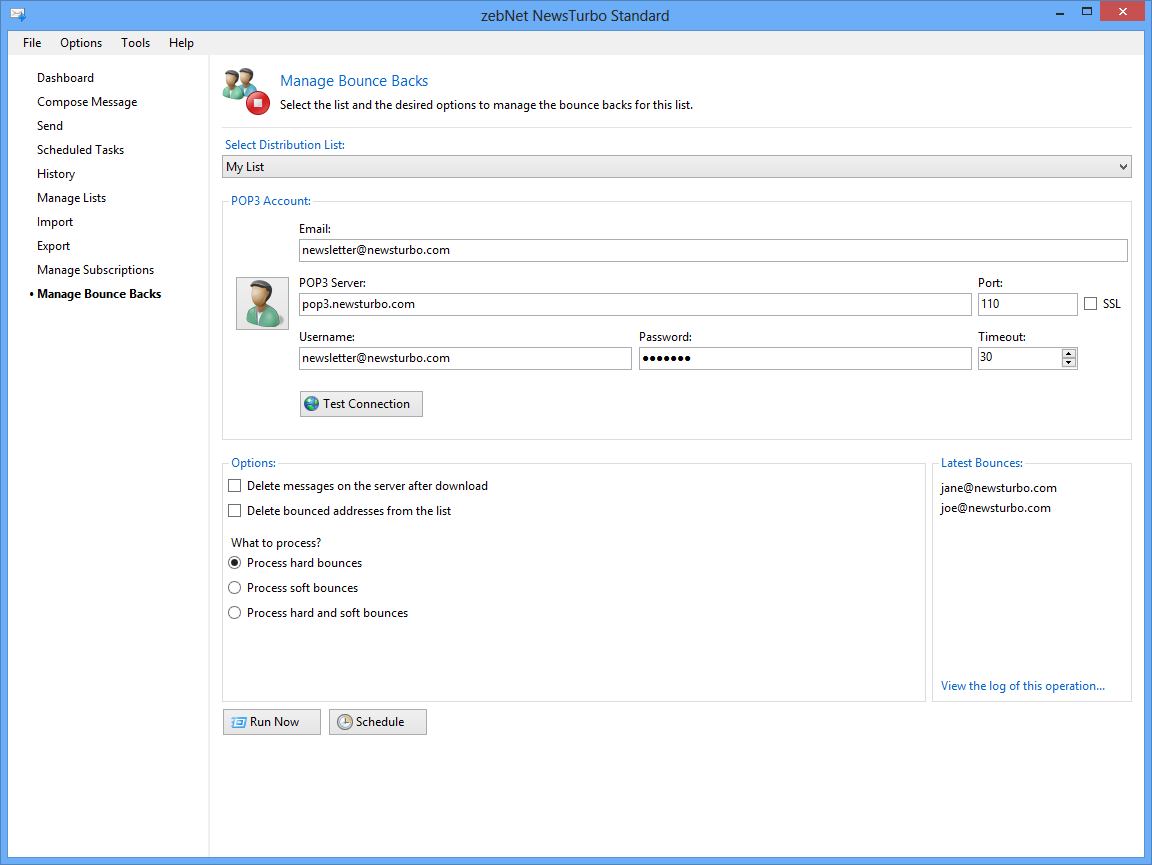The height and width of the screenshot is (865, 1152).
Task: Click the Run Now button icon
Action: (239, 722)
